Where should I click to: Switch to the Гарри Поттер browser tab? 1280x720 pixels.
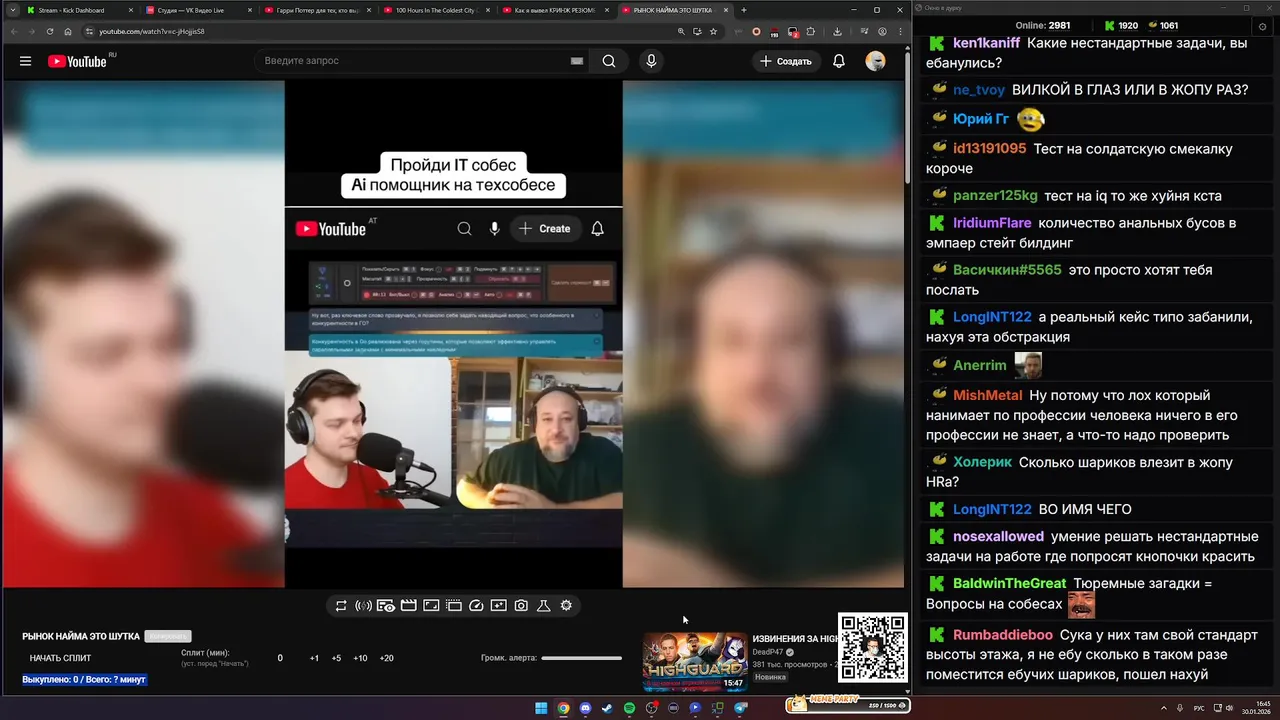[x=317, y=10]
